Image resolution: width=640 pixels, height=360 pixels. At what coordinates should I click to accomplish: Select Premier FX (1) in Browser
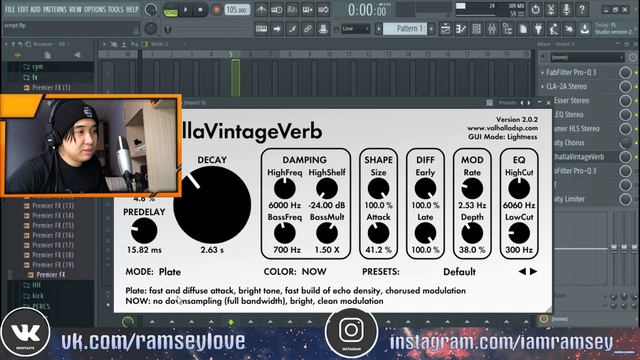tap(51, 87)
